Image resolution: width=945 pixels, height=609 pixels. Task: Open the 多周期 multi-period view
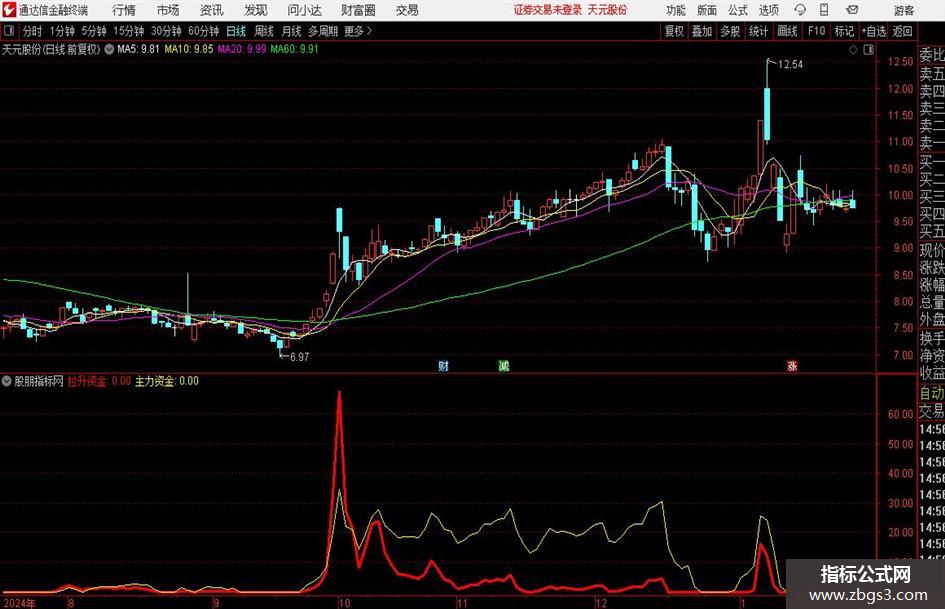coord(322,31)
